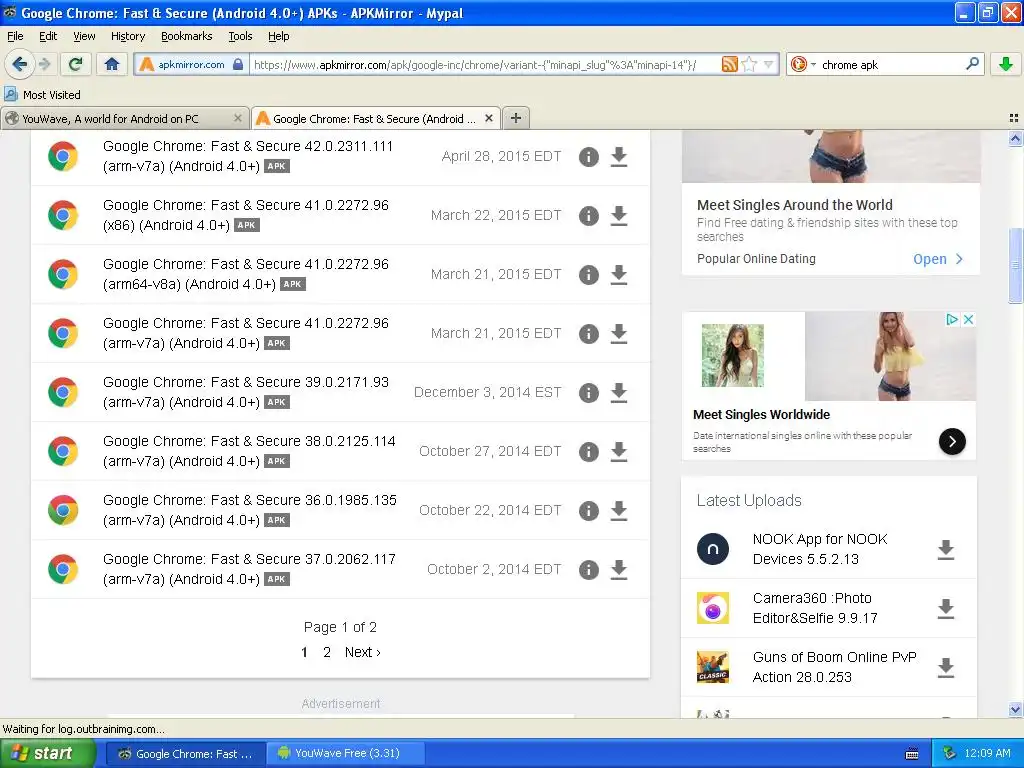Open the Help menu
This screenshot has height=768, width=1024.
[278, 36]
